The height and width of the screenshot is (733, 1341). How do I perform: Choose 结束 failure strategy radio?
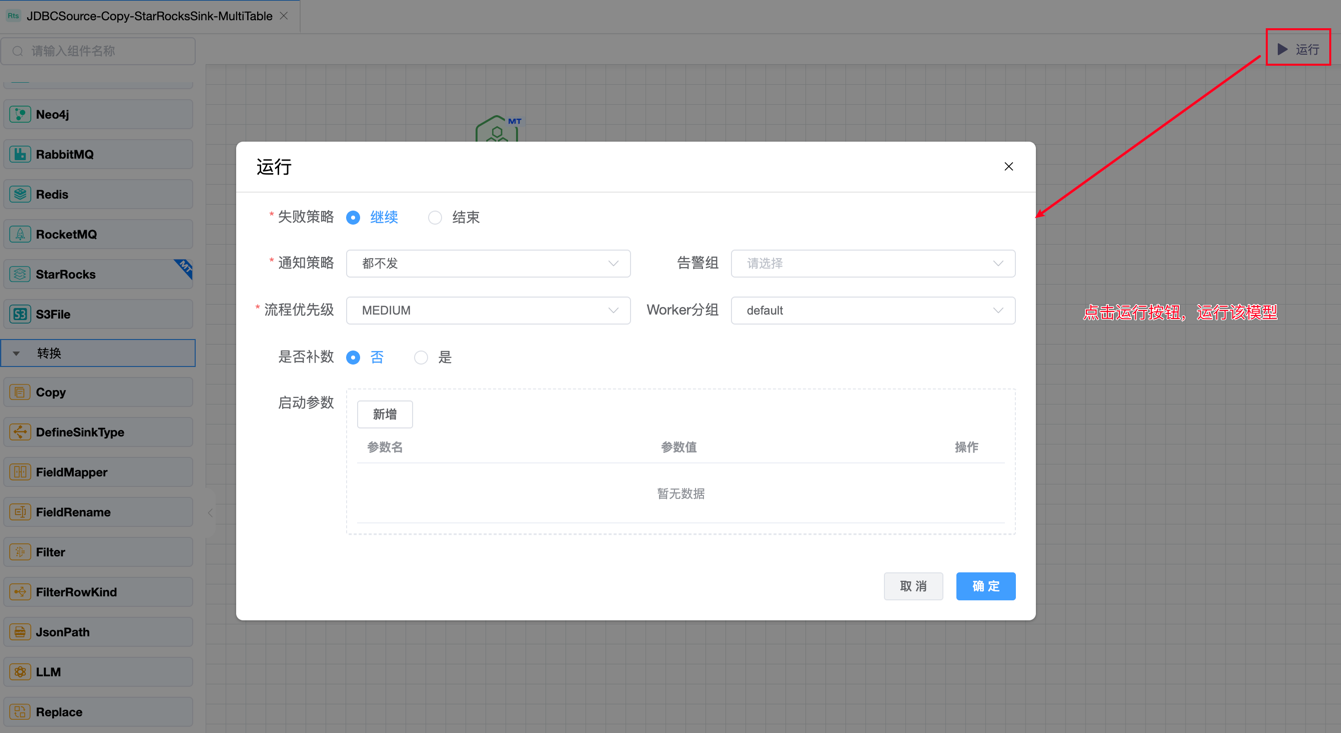pyautogui.click(x=435, y=218)
